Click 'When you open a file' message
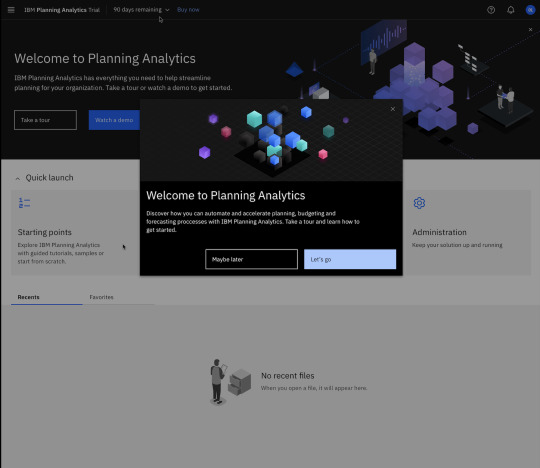 [x=314, y=388]
